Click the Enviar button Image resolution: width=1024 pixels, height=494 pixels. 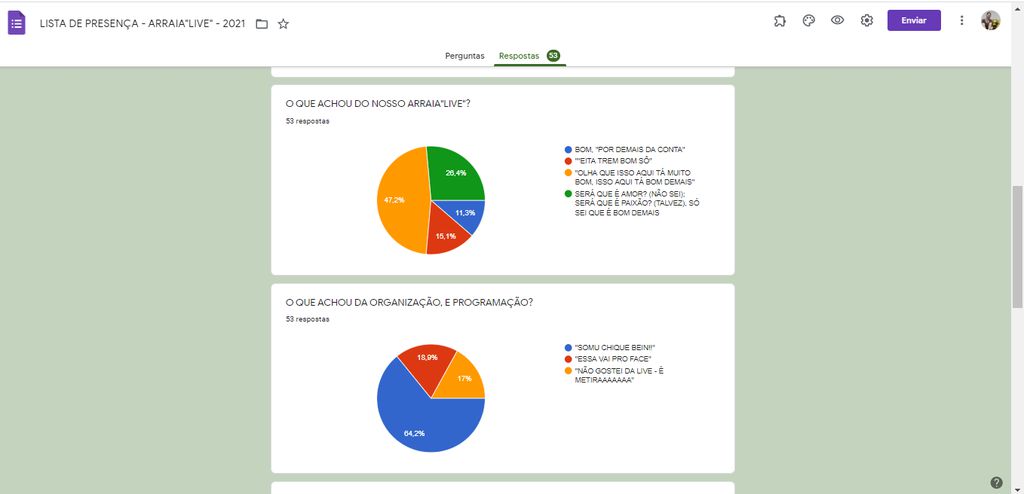913,21
